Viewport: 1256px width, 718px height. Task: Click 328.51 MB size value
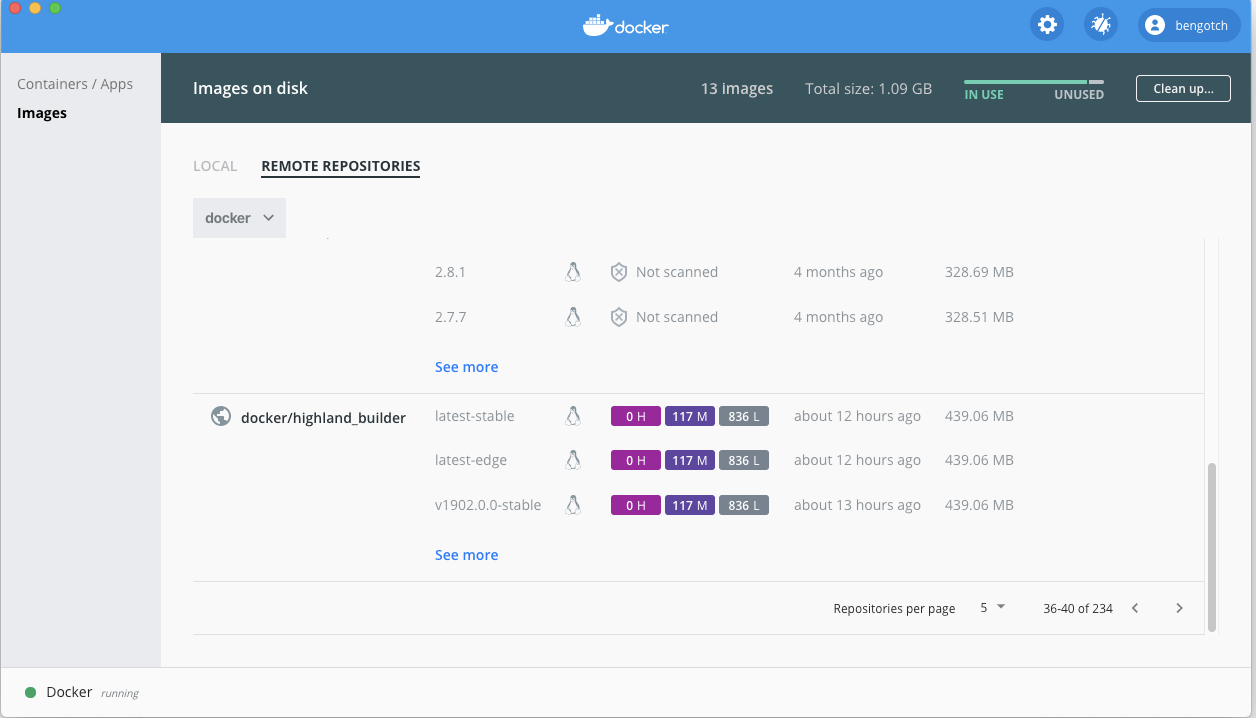click(x=979, y=317)
